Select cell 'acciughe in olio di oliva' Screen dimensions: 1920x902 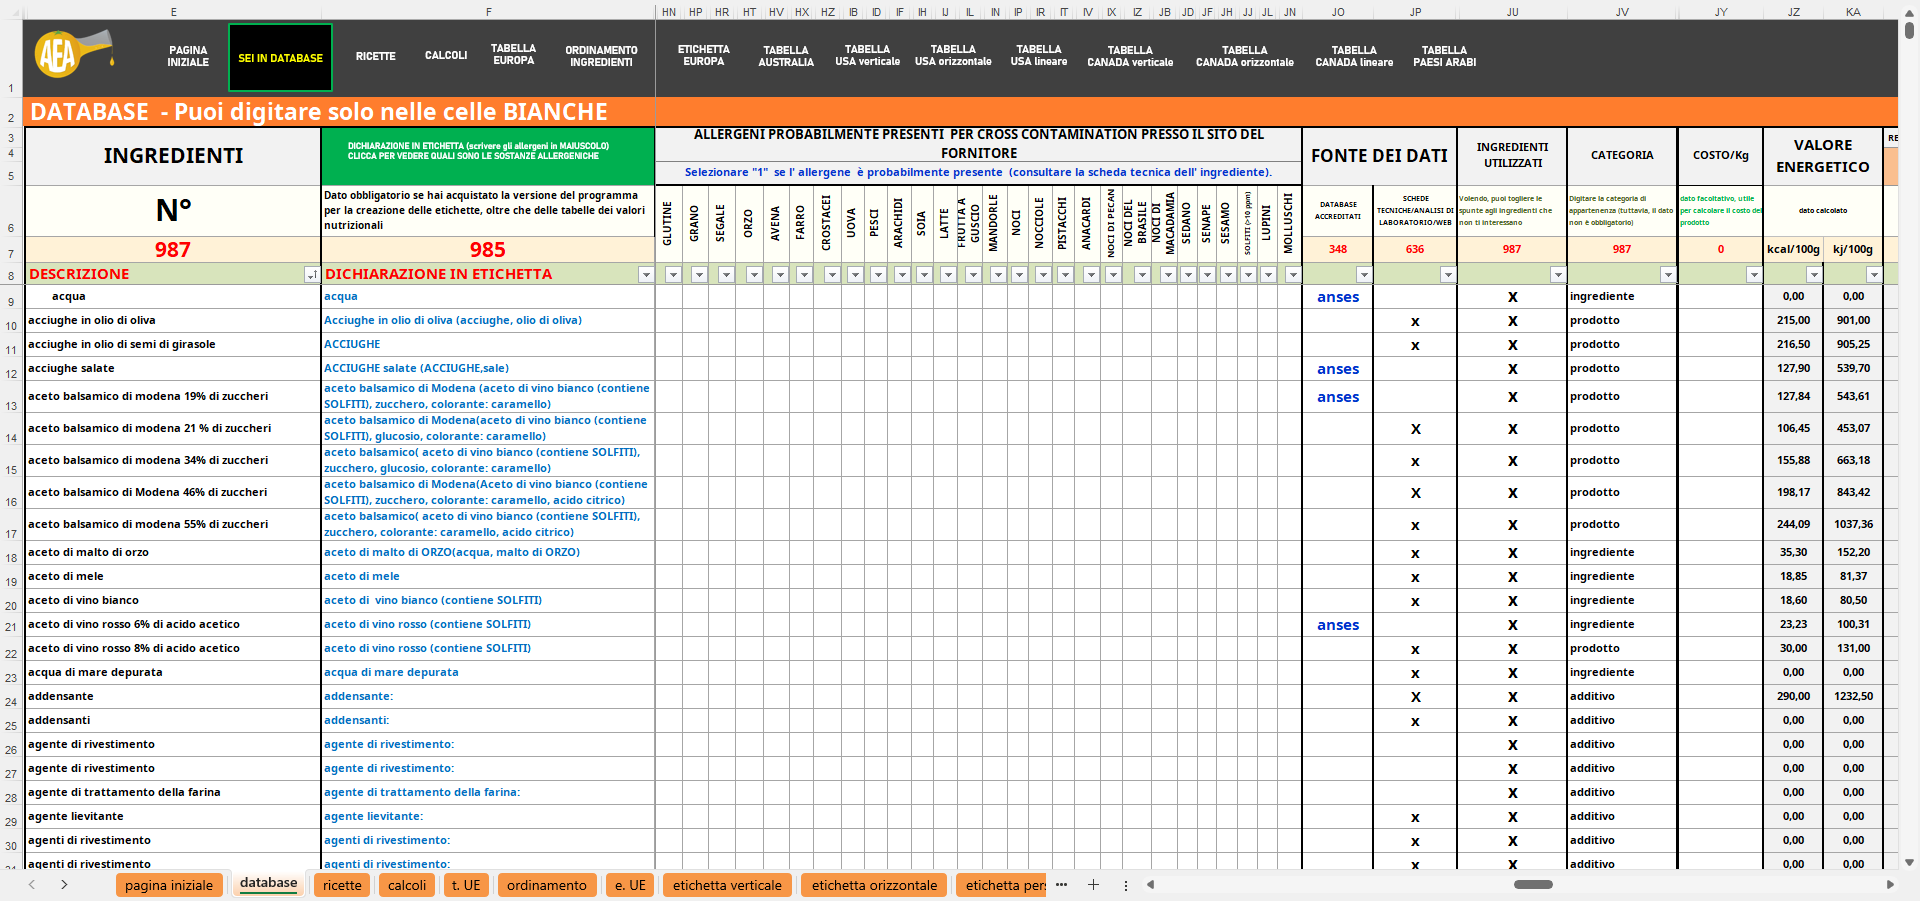[x=172, y=321]
